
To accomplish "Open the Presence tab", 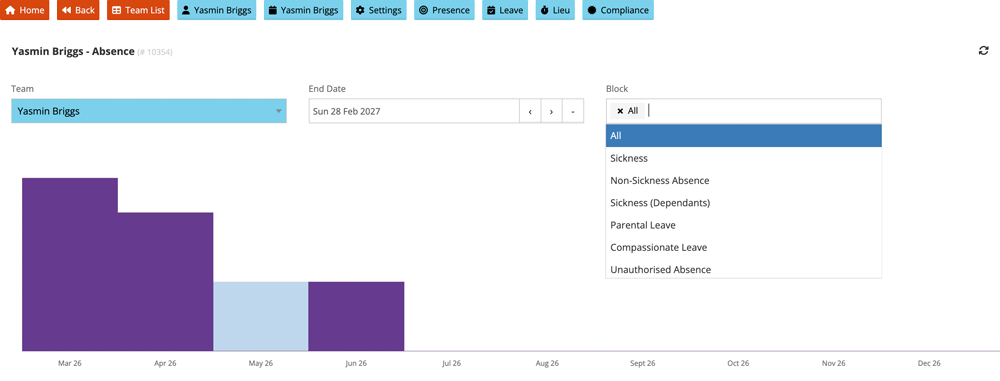I will pos(444,10).
